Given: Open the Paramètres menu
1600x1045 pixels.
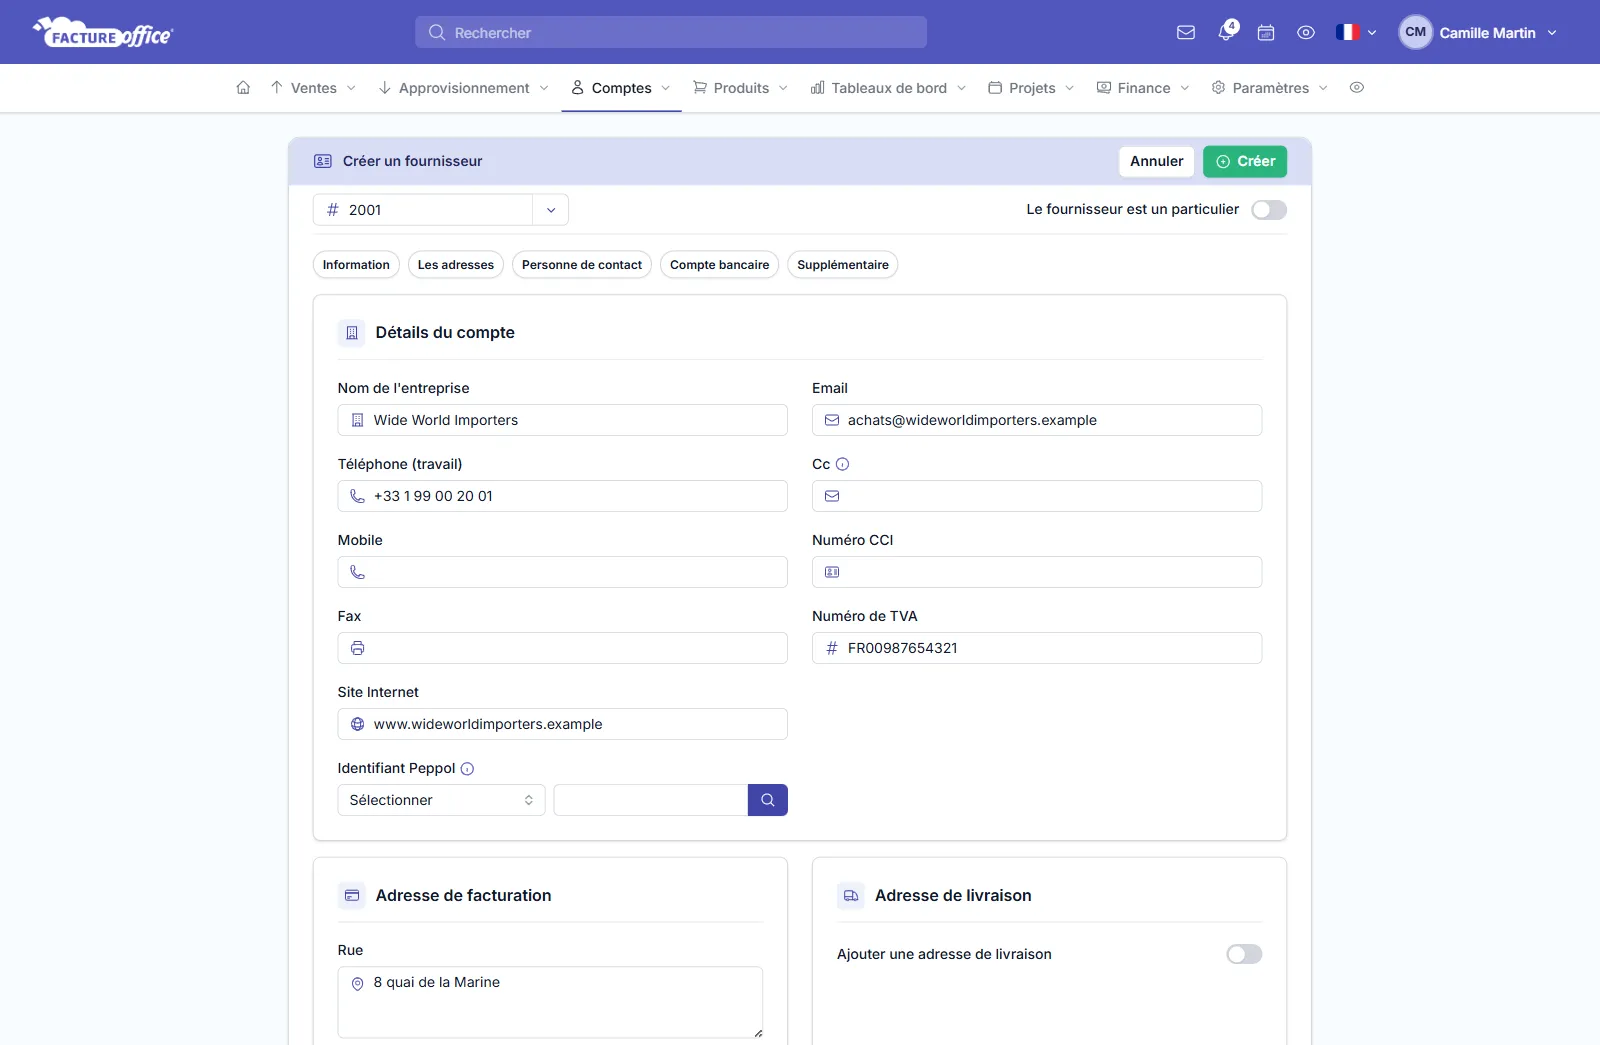Looking at the screenshot, I should [1270, 88].
